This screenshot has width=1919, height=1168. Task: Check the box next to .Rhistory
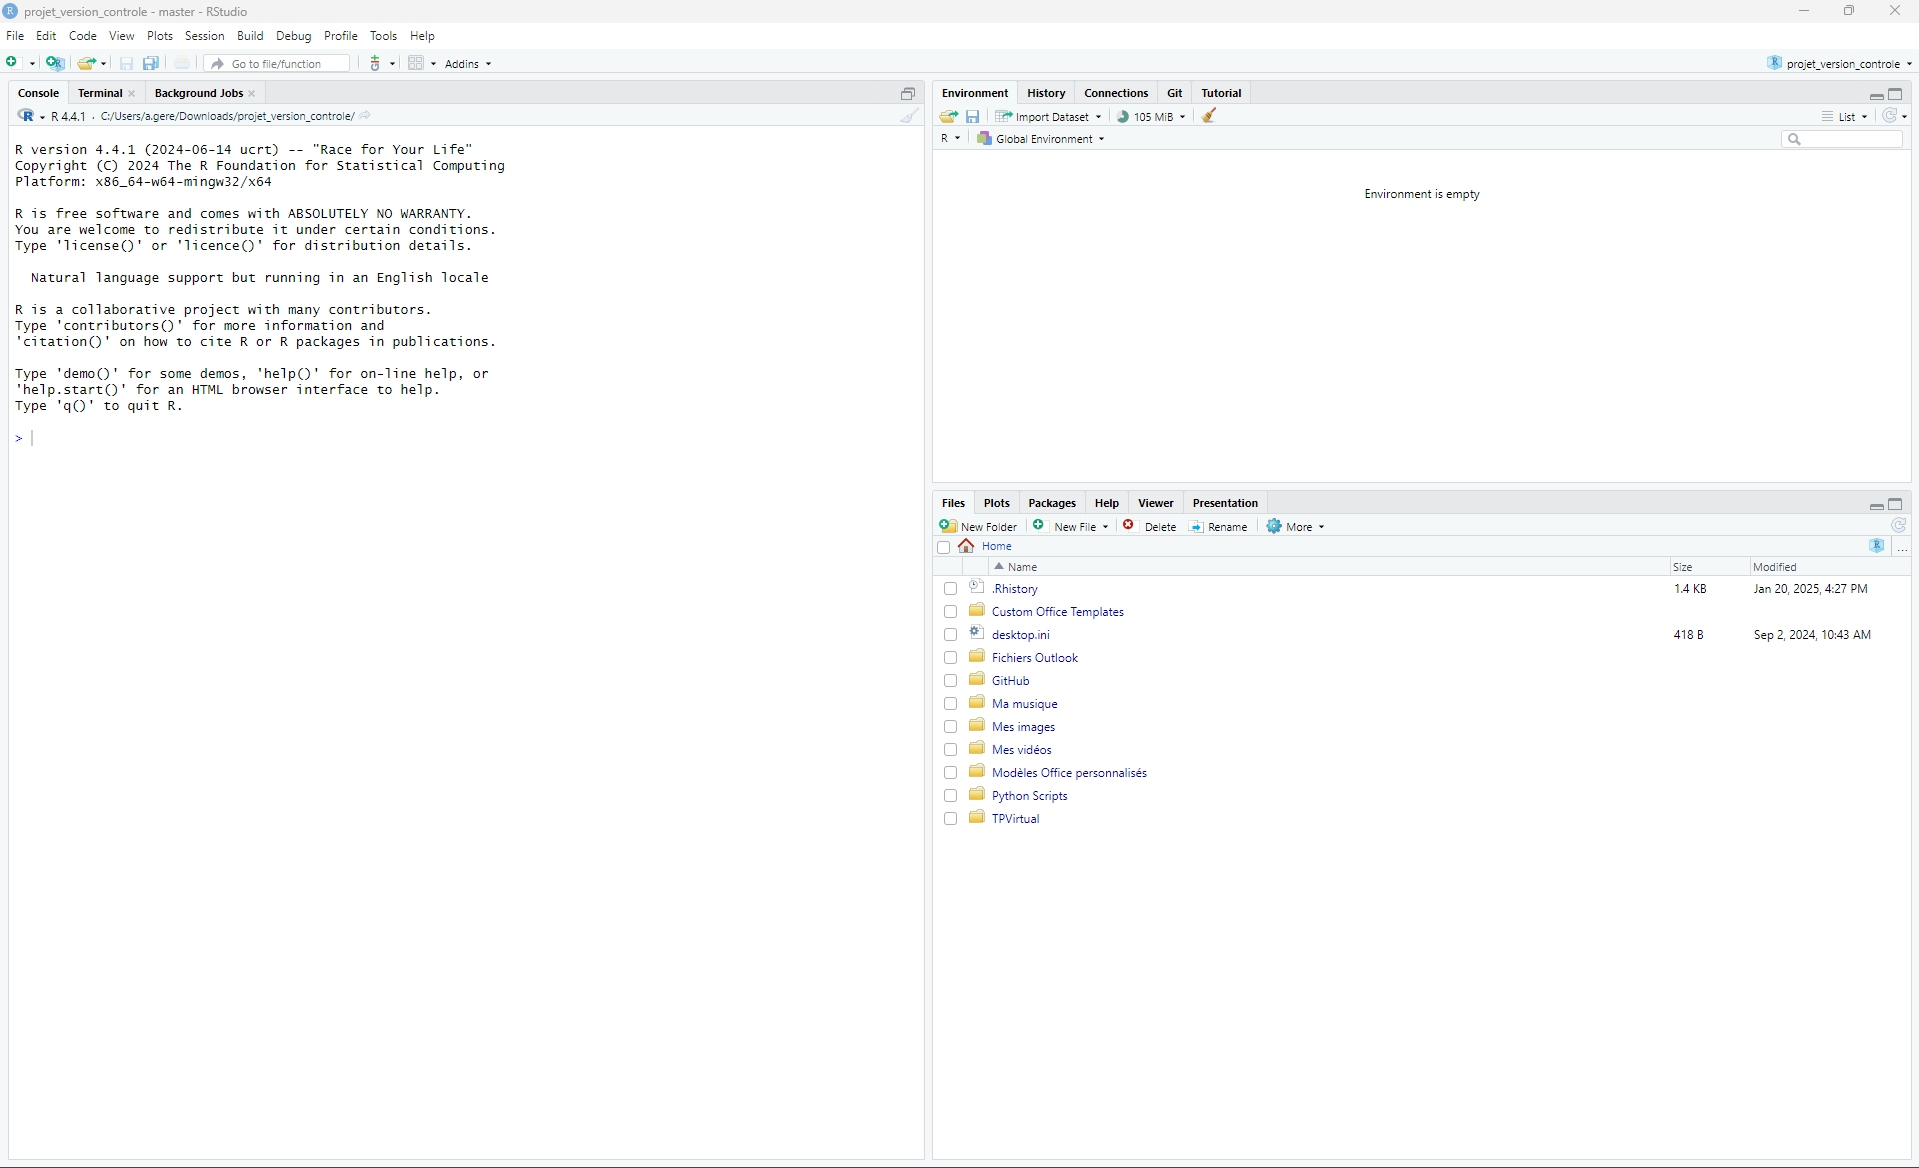[950, 589]
